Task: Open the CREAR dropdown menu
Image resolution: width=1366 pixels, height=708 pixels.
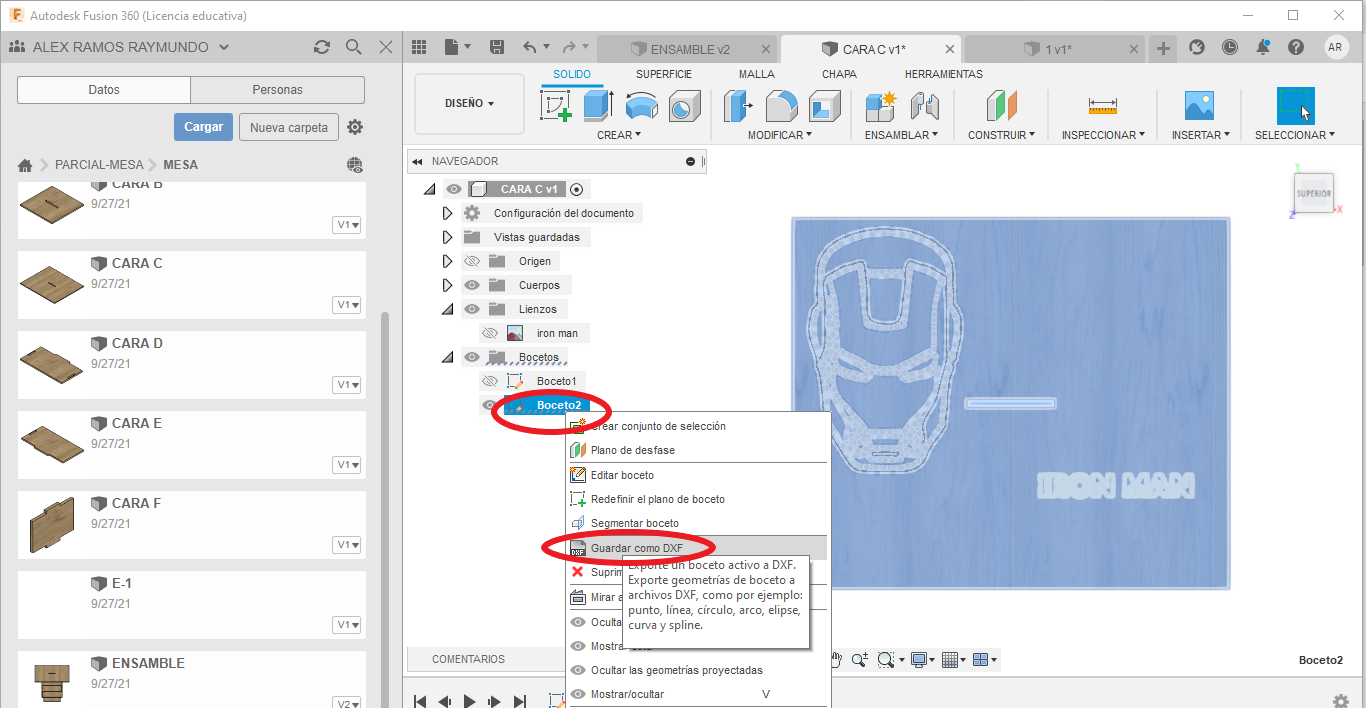Action: (x=619, y=135)
